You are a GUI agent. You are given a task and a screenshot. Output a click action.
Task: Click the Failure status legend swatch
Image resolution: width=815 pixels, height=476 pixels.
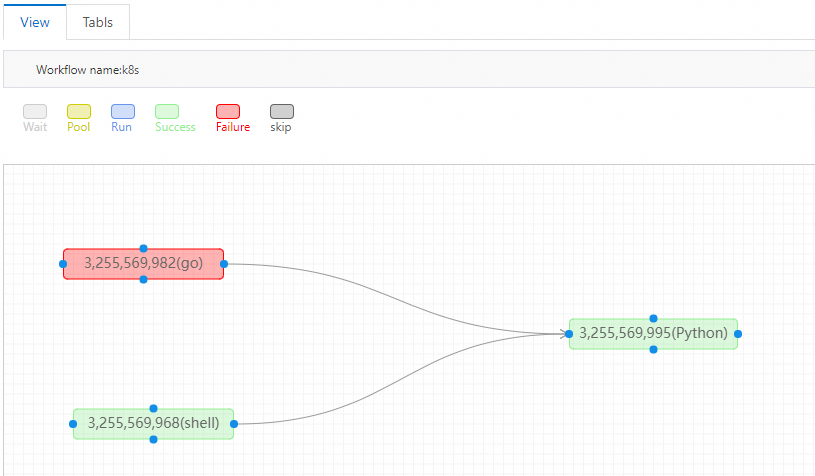point(228,111)
